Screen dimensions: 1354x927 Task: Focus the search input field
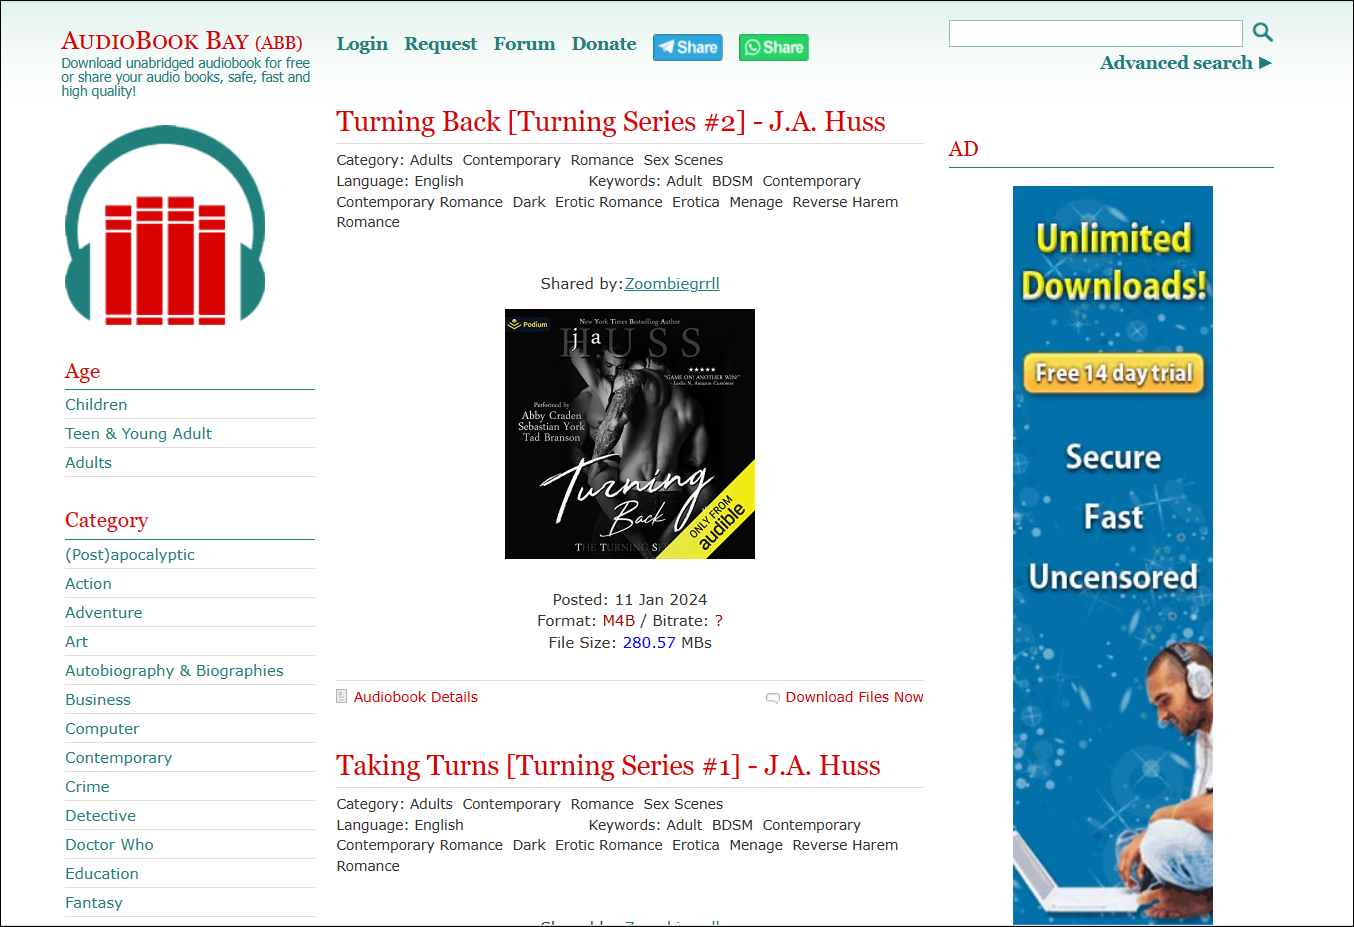(x=1096, y=33)
